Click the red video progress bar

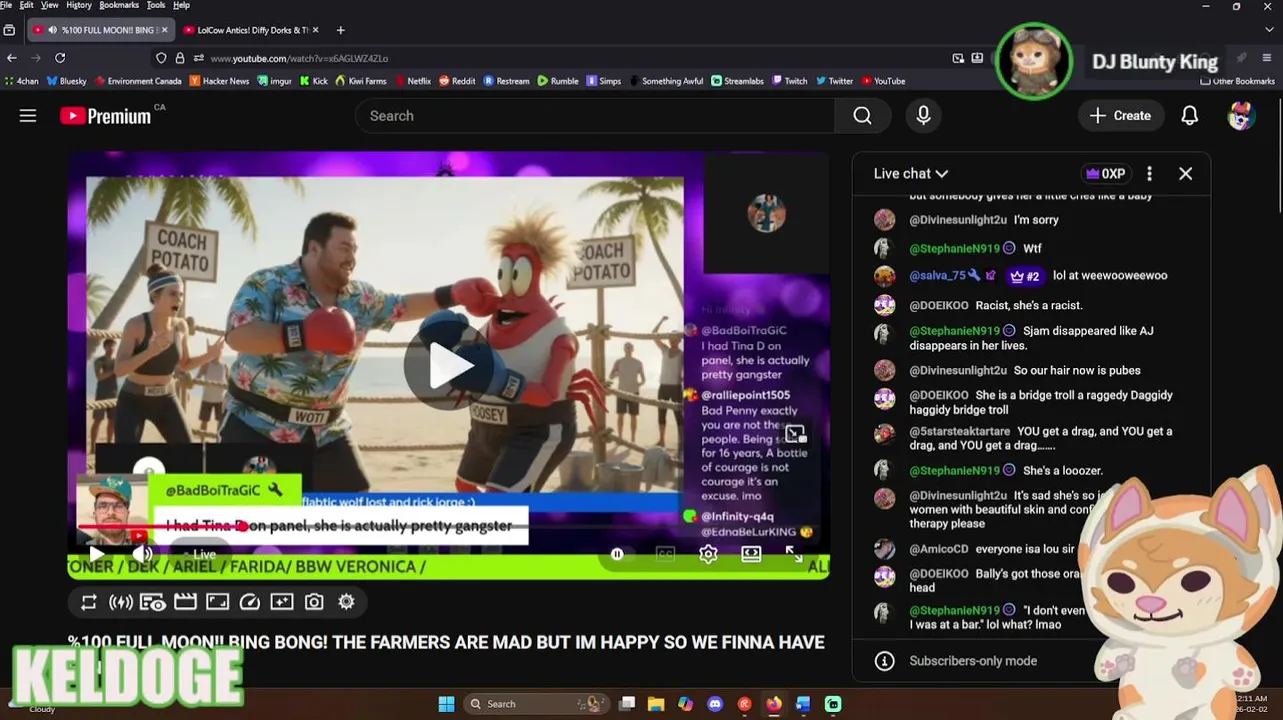(160, 527)
